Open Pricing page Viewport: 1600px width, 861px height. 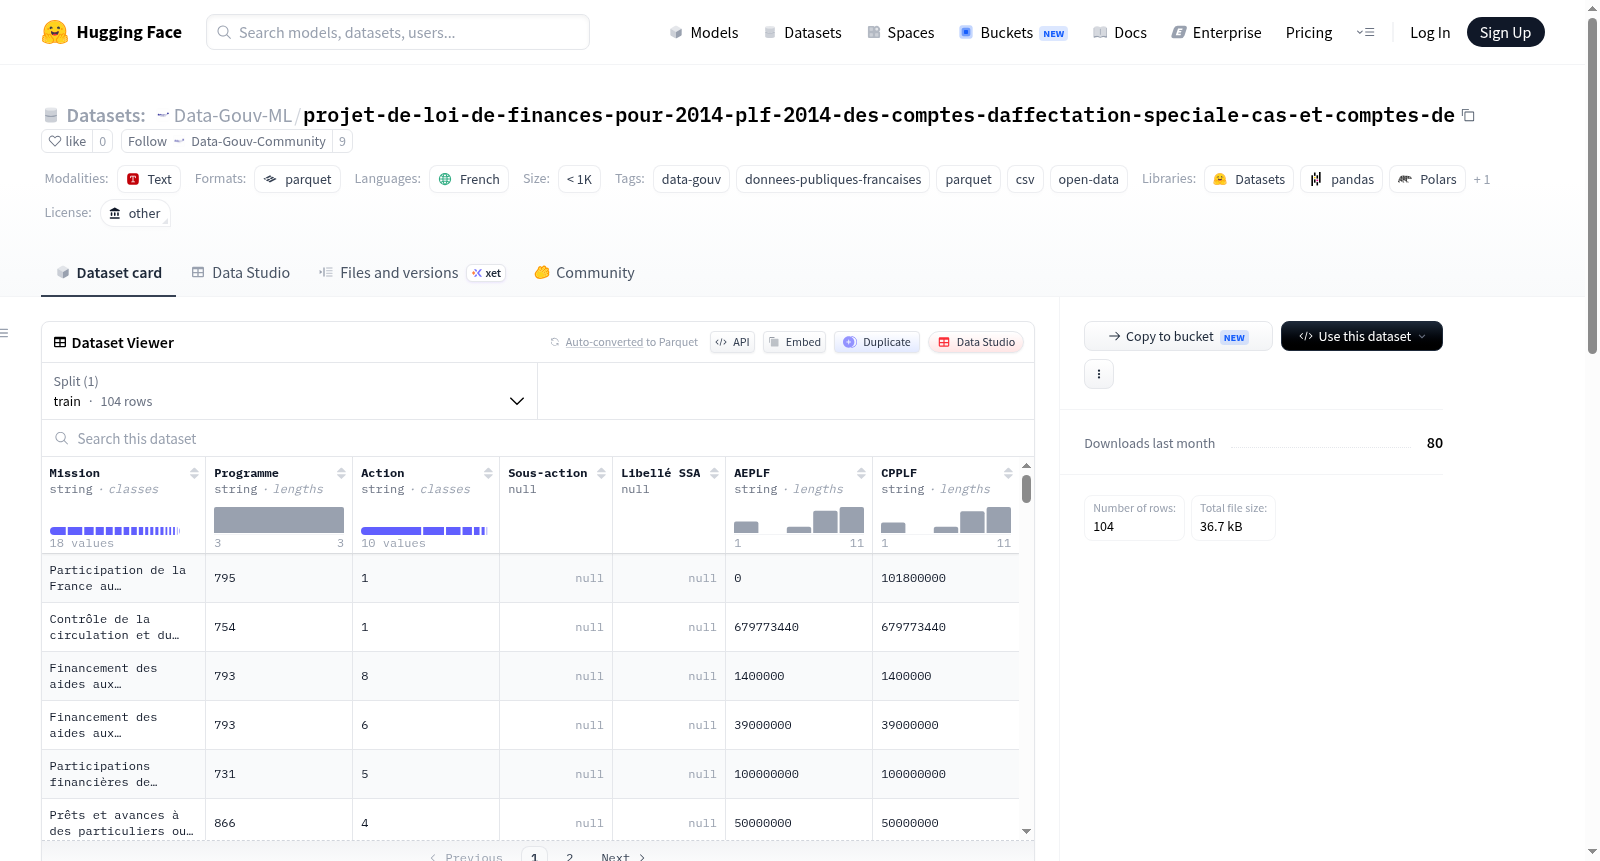pos(1309,33)
